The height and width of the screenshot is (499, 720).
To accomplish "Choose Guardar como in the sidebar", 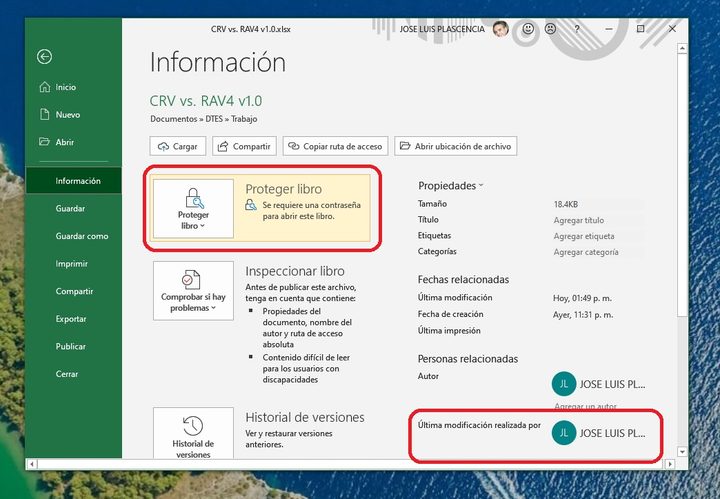I will pos(73,236).
